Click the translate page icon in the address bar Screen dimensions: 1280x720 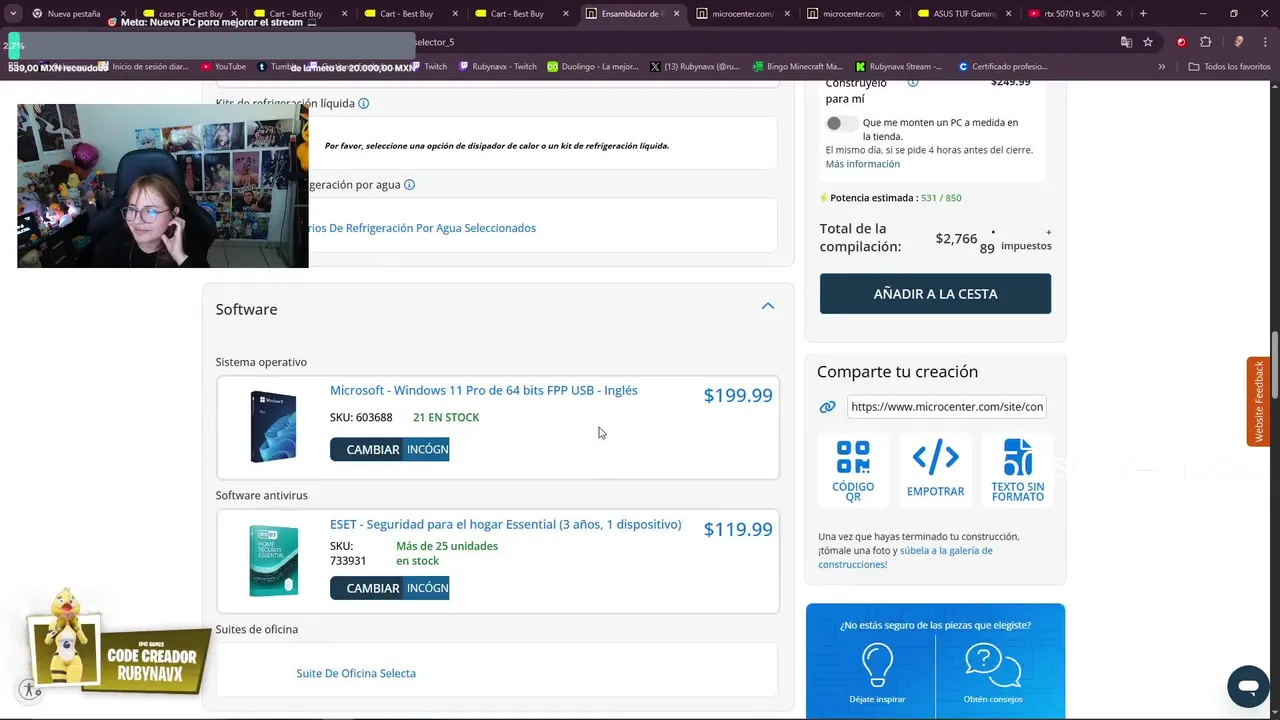coord(1126,42)
